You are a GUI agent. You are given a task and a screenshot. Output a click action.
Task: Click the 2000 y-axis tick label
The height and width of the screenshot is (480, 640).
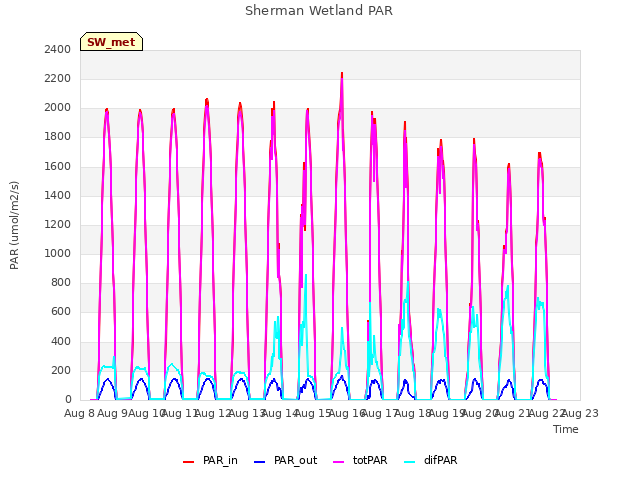coord(58,108)
